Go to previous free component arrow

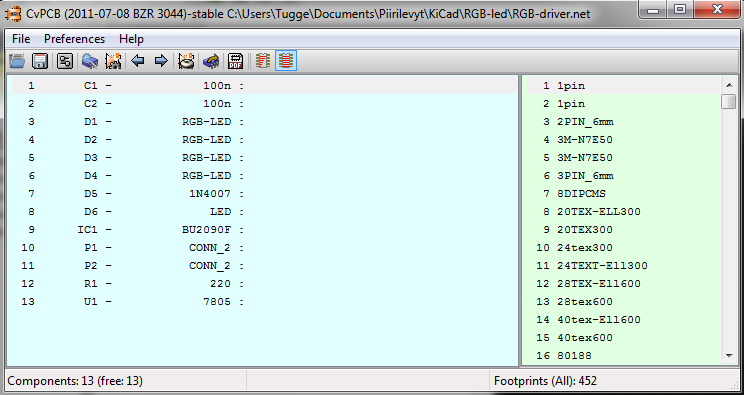[138, 61]
